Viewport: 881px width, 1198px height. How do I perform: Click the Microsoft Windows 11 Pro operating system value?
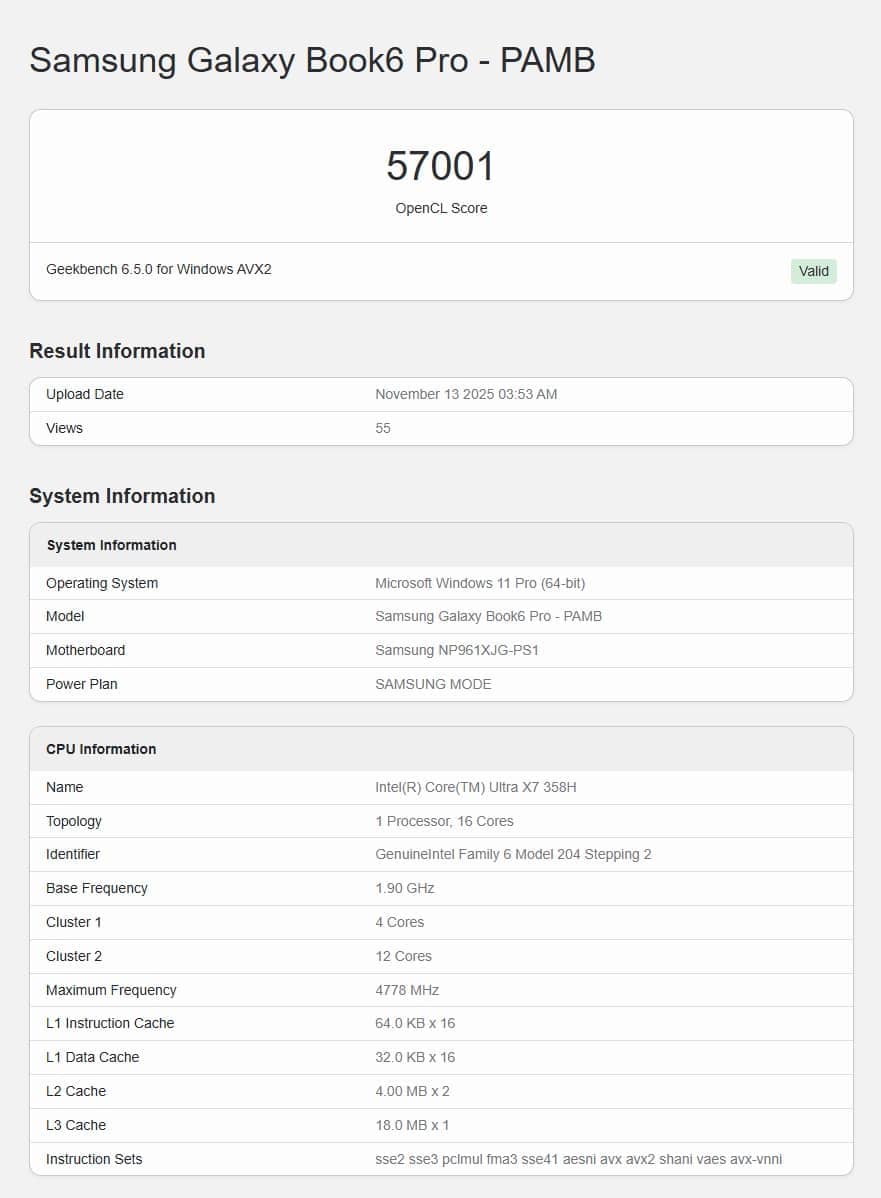[x=480, y=583]
